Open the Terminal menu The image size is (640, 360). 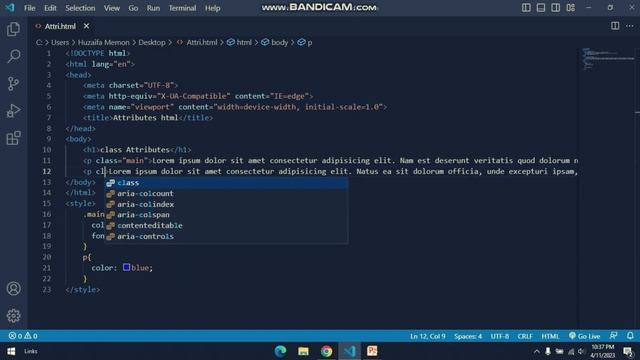pyautogui.click(x=182, y=8)
